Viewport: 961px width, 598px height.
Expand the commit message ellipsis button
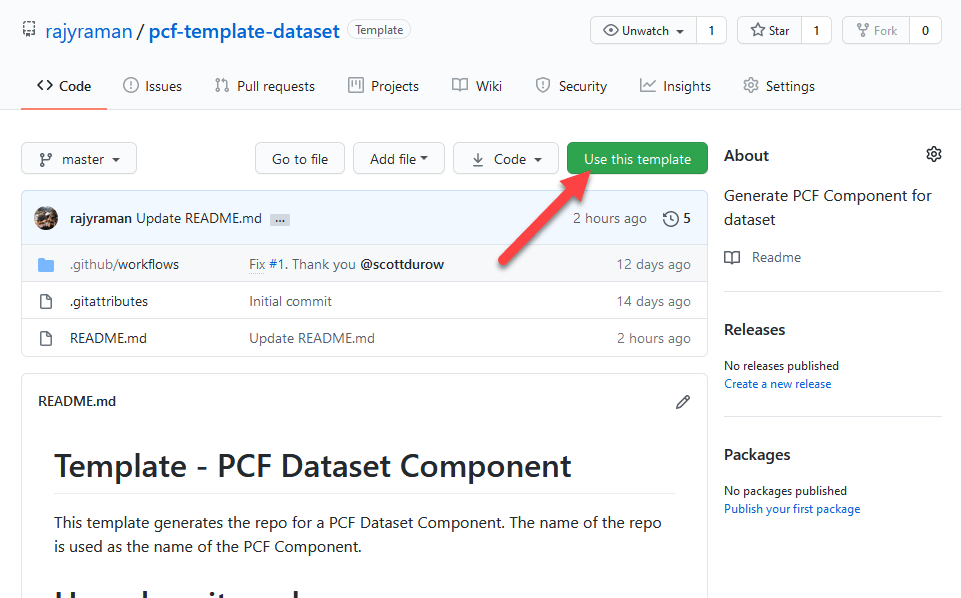pyautogui.click(x=280, y=219)
